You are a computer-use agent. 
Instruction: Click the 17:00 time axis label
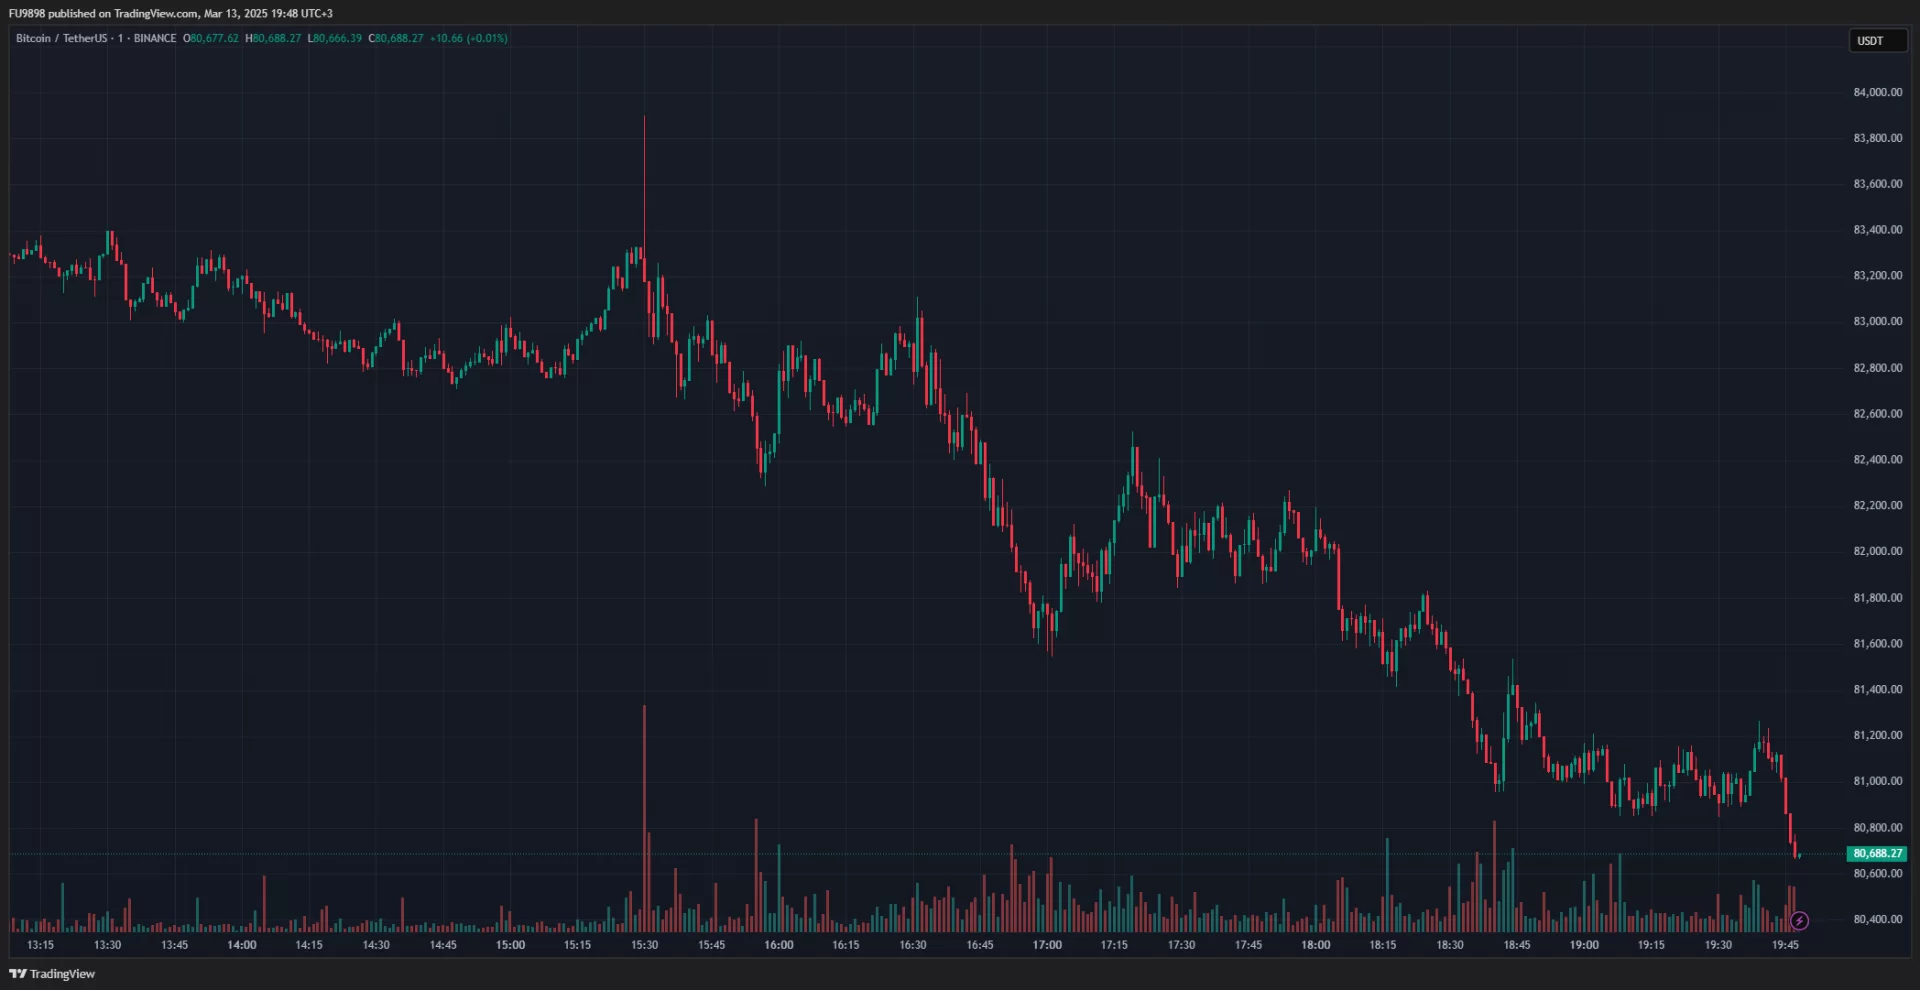1047,945
